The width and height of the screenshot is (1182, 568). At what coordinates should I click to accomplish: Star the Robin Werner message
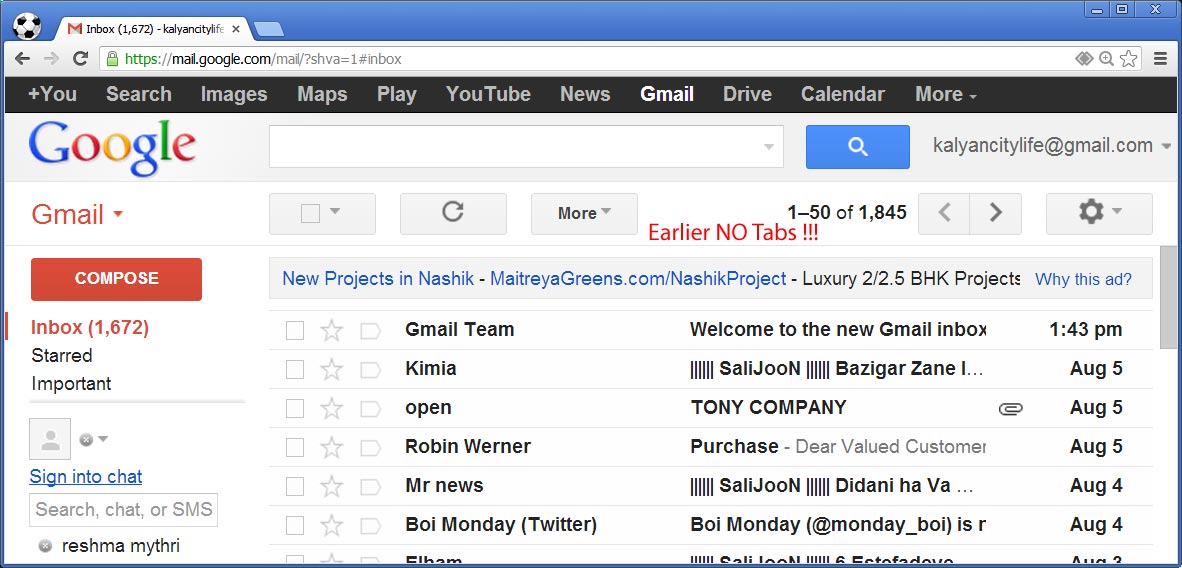(332, 447)
